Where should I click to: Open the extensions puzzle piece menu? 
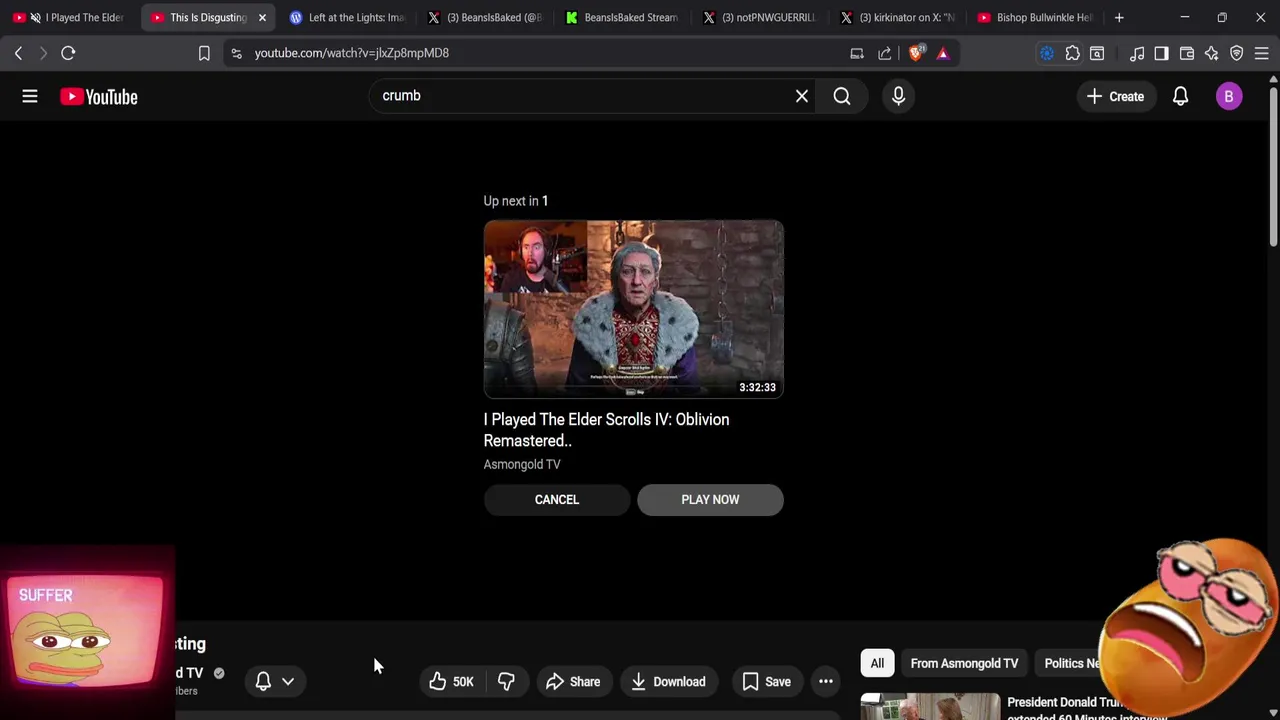[x=1073, y=53]
